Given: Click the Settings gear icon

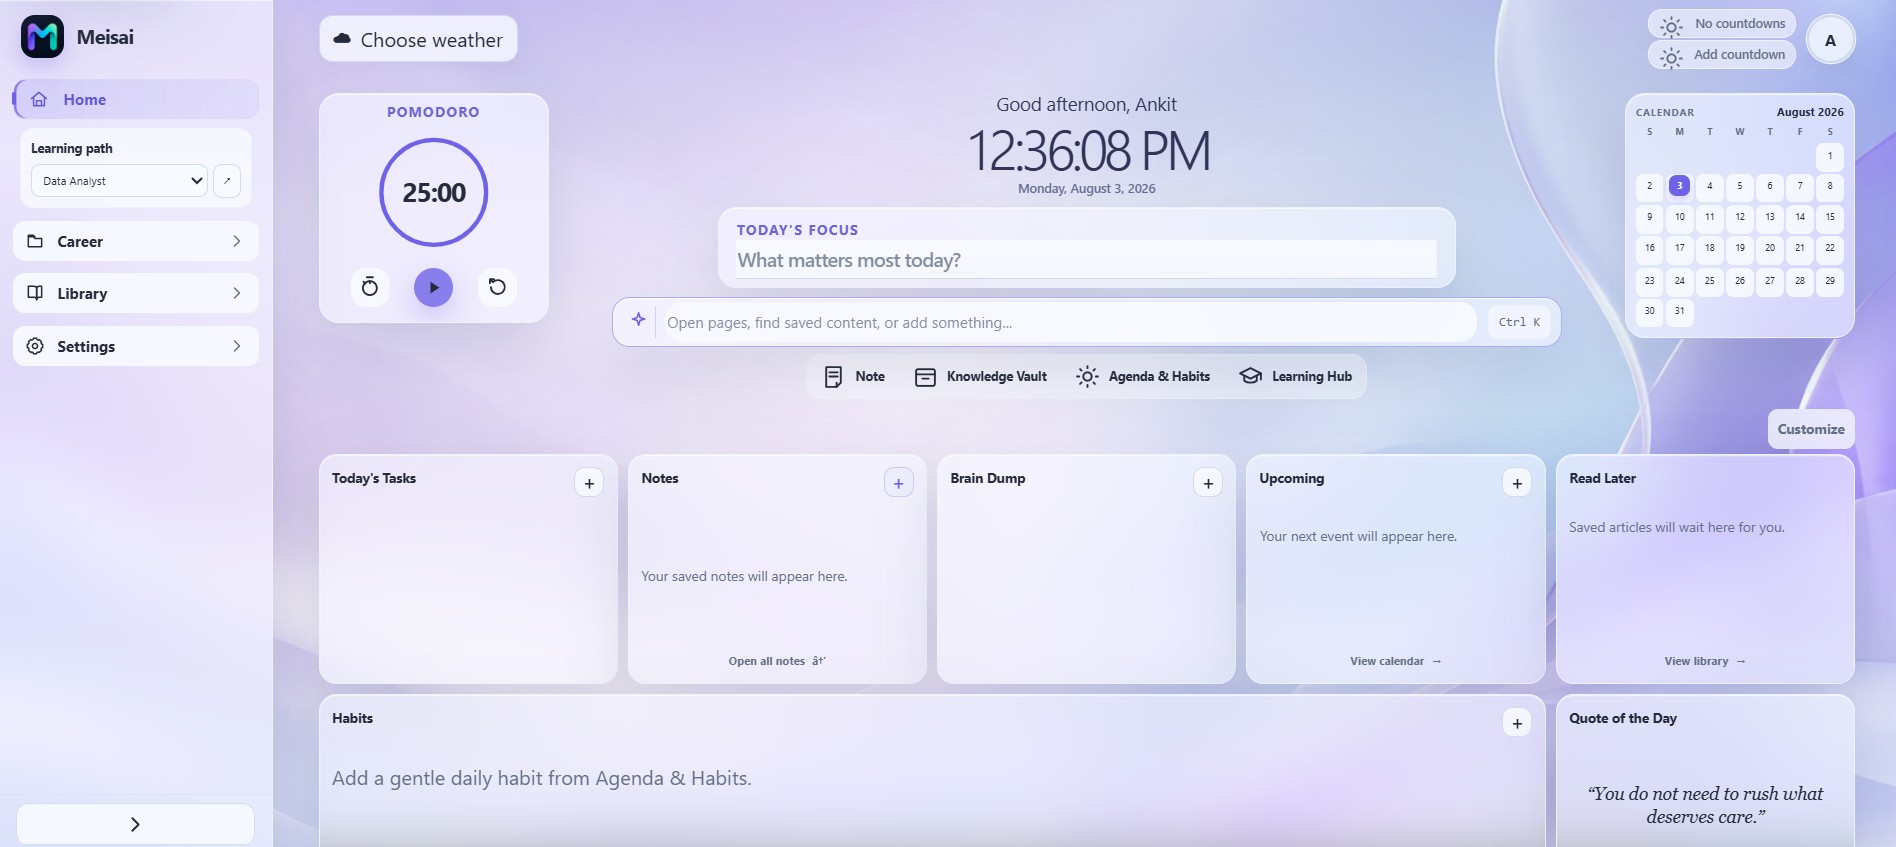Looking at the screenshot, I should click(x=35, y=346).
